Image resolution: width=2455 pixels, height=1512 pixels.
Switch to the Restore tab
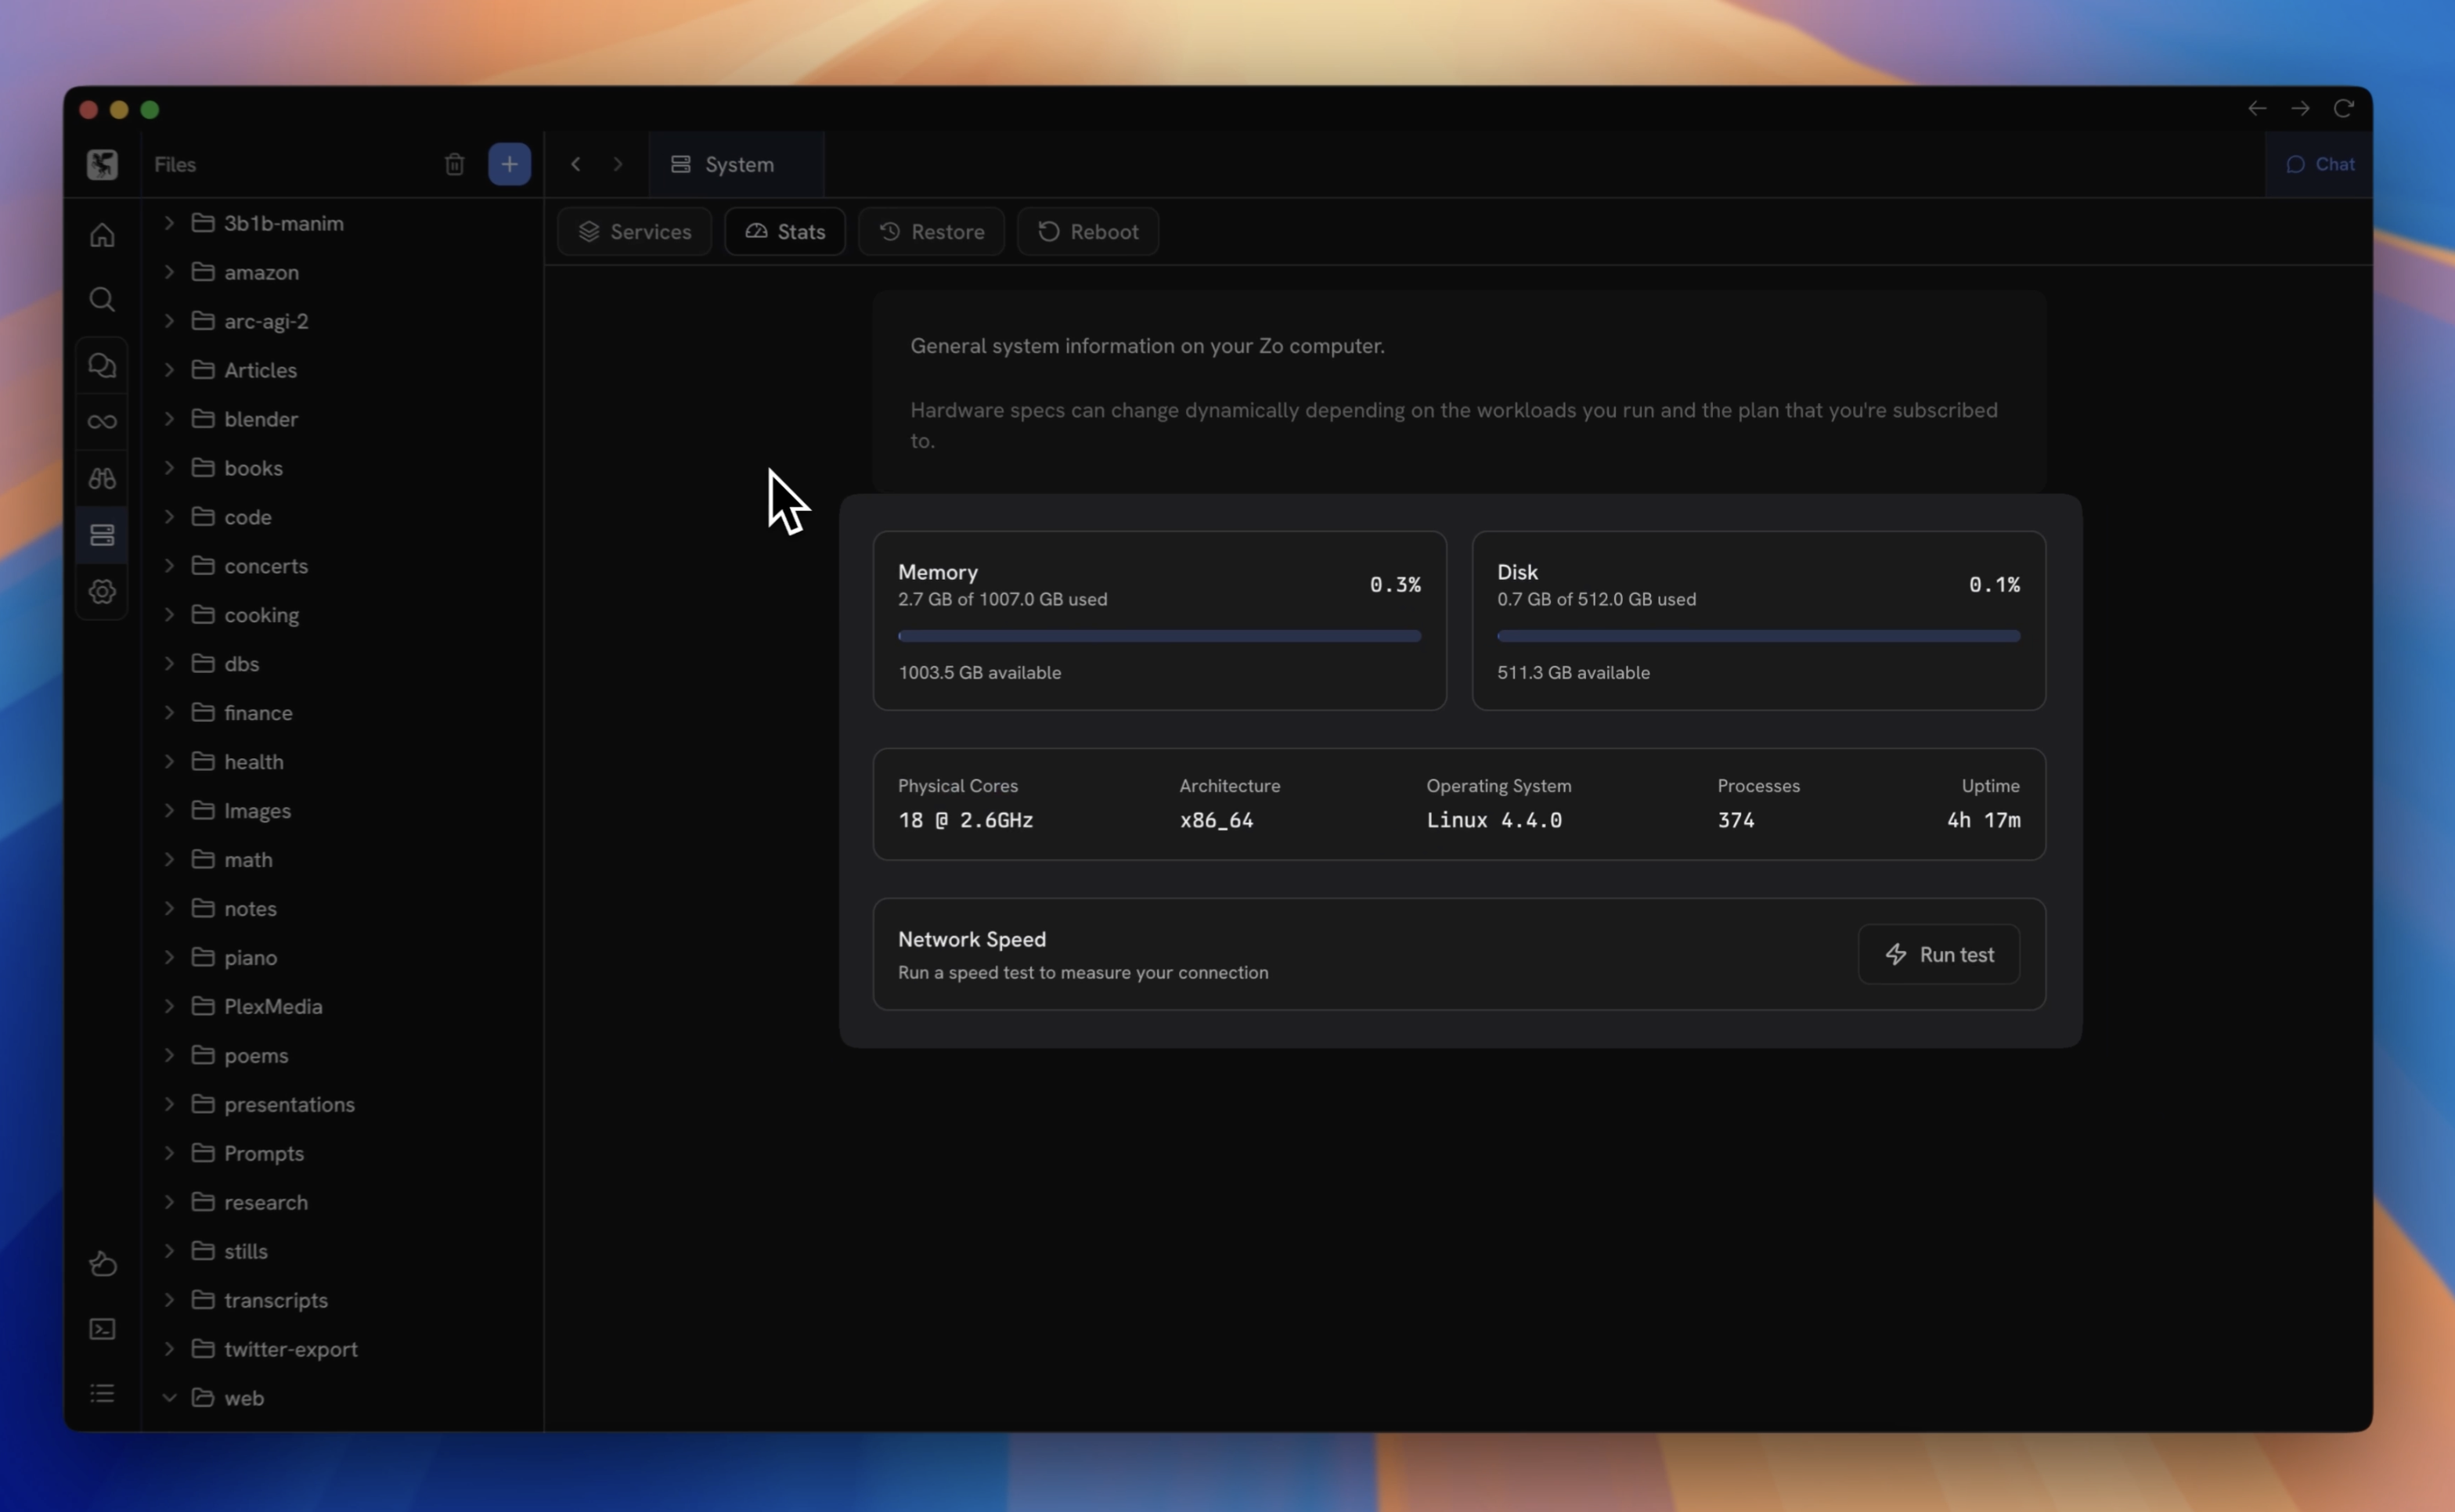point(931,232)
